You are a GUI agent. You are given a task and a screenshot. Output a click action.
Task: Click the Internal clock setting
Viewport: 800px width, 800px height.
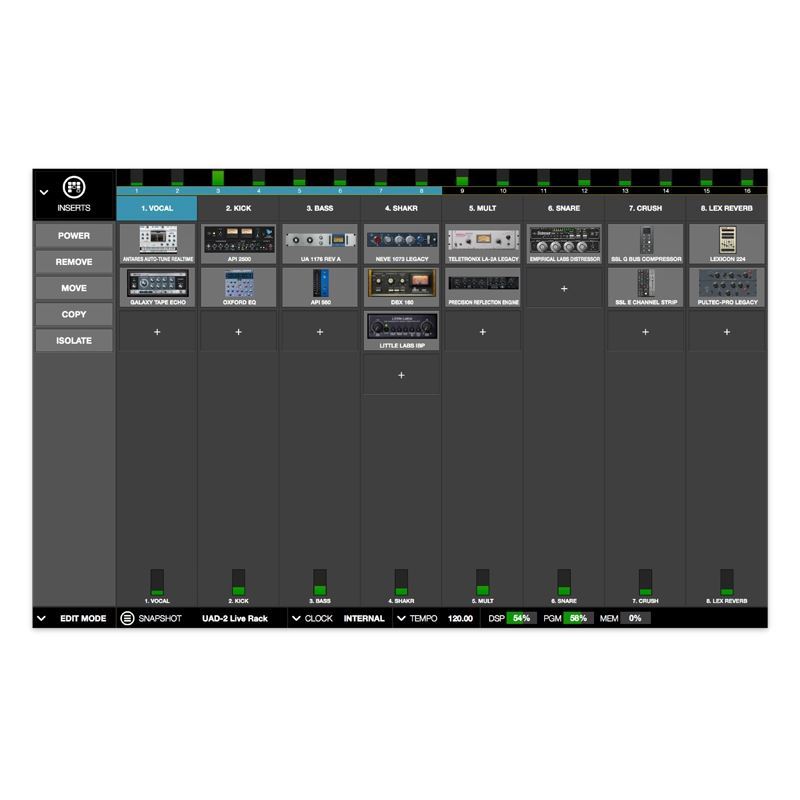(364, 618)
